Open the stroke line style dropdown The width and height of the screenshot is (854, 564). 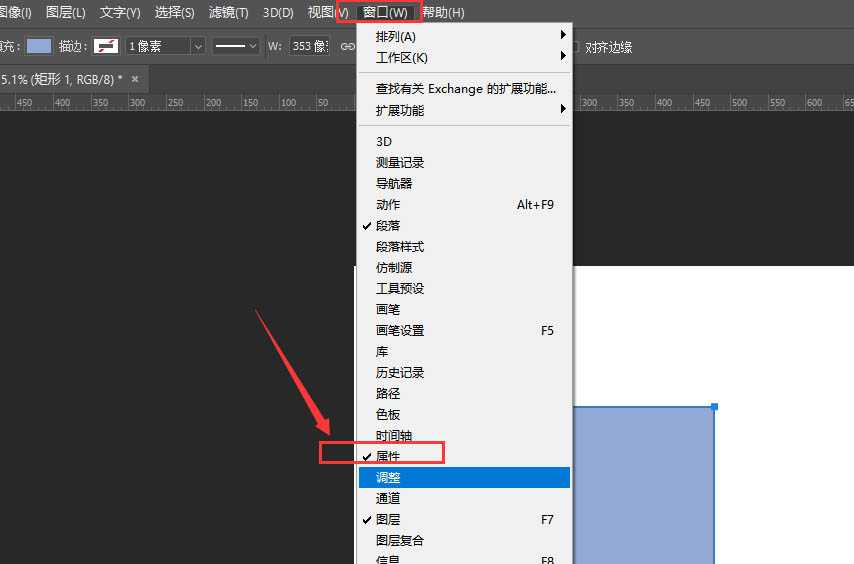coord(237,46)
